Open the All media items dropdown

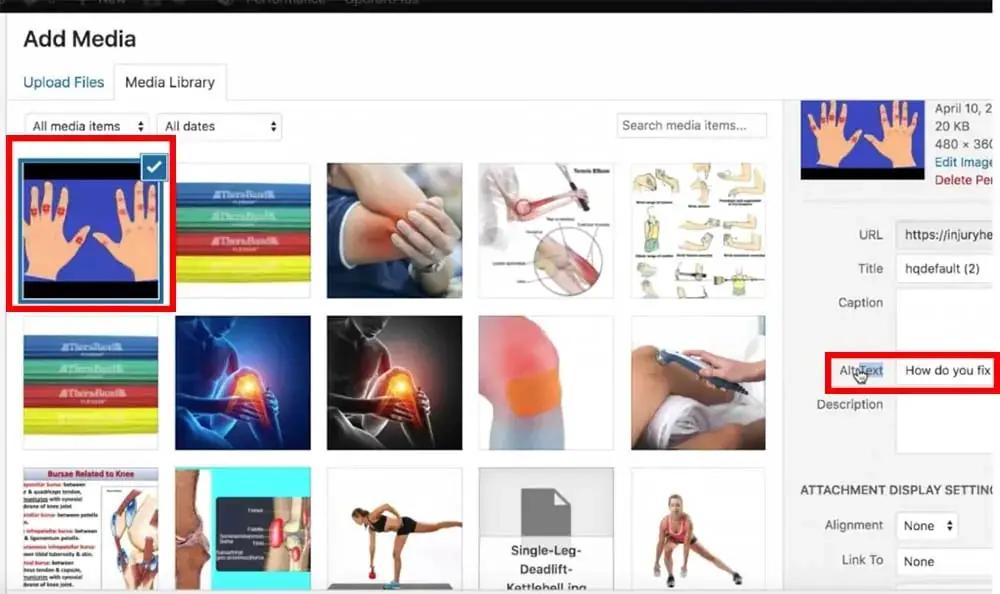tap(87, 126)
